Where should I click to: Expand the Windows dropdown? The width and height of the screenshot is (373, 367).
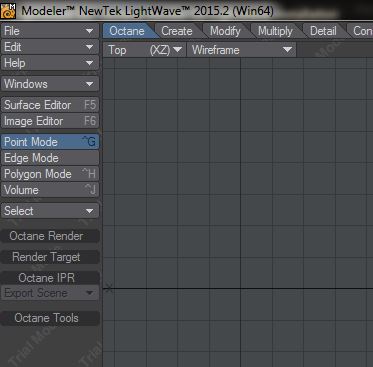tap(50, 84)
